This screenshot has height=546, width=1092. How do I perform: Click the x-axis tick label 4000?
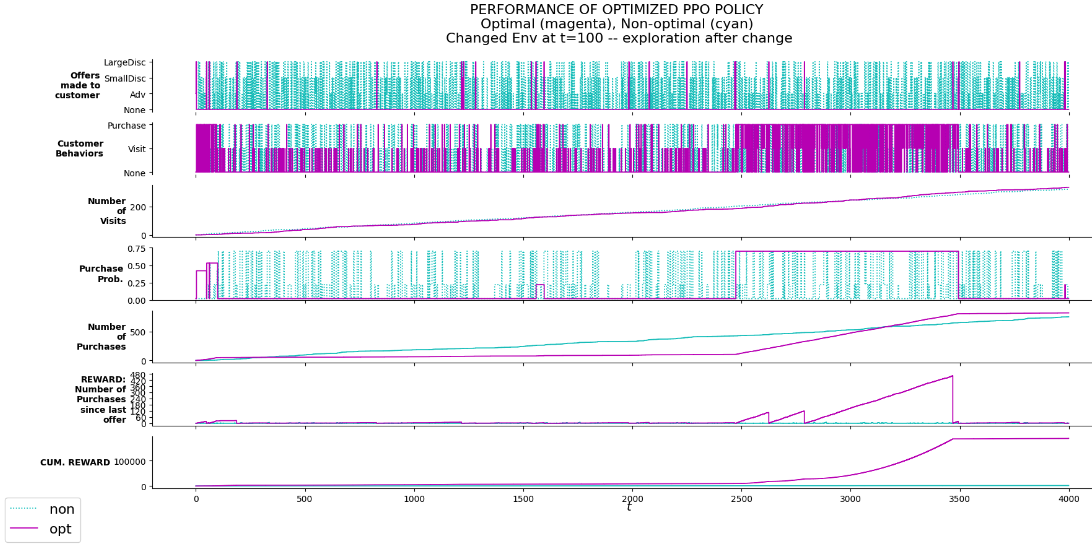tap(1068, 498)
